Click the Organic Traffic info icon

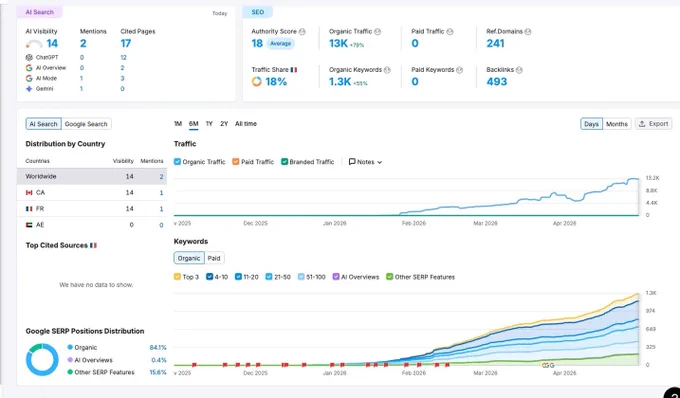(378, 32)
